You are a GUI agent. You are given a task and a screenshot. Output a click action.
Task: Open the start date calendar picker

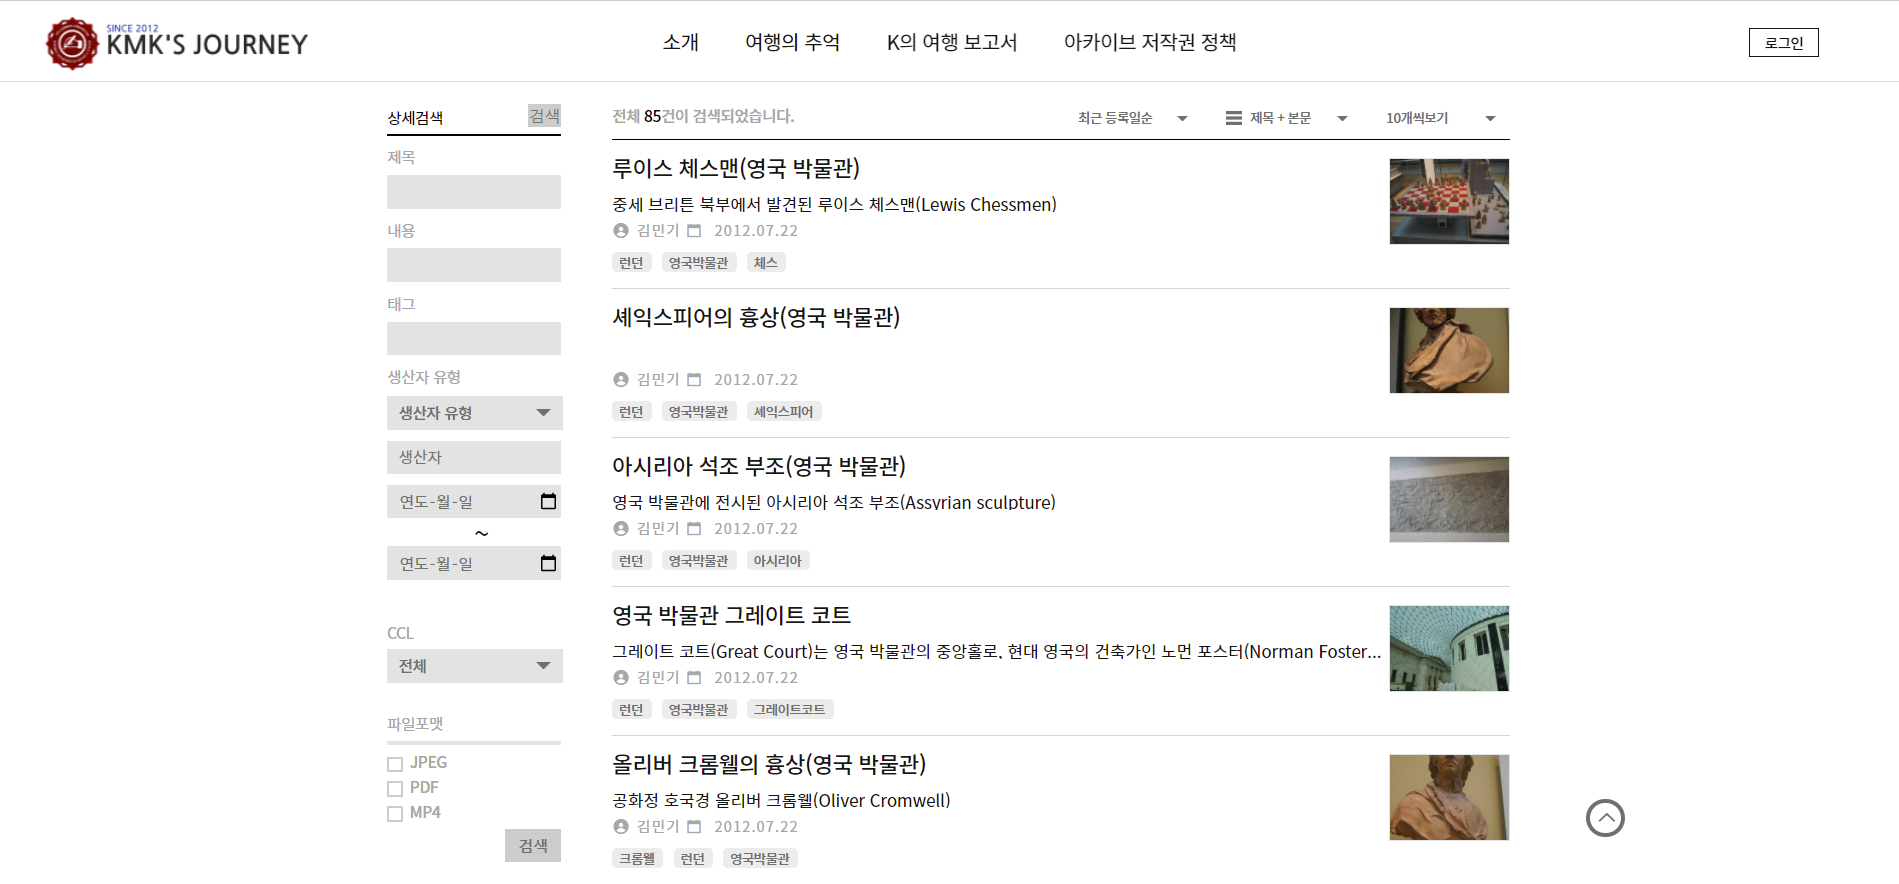pos(548,501)
